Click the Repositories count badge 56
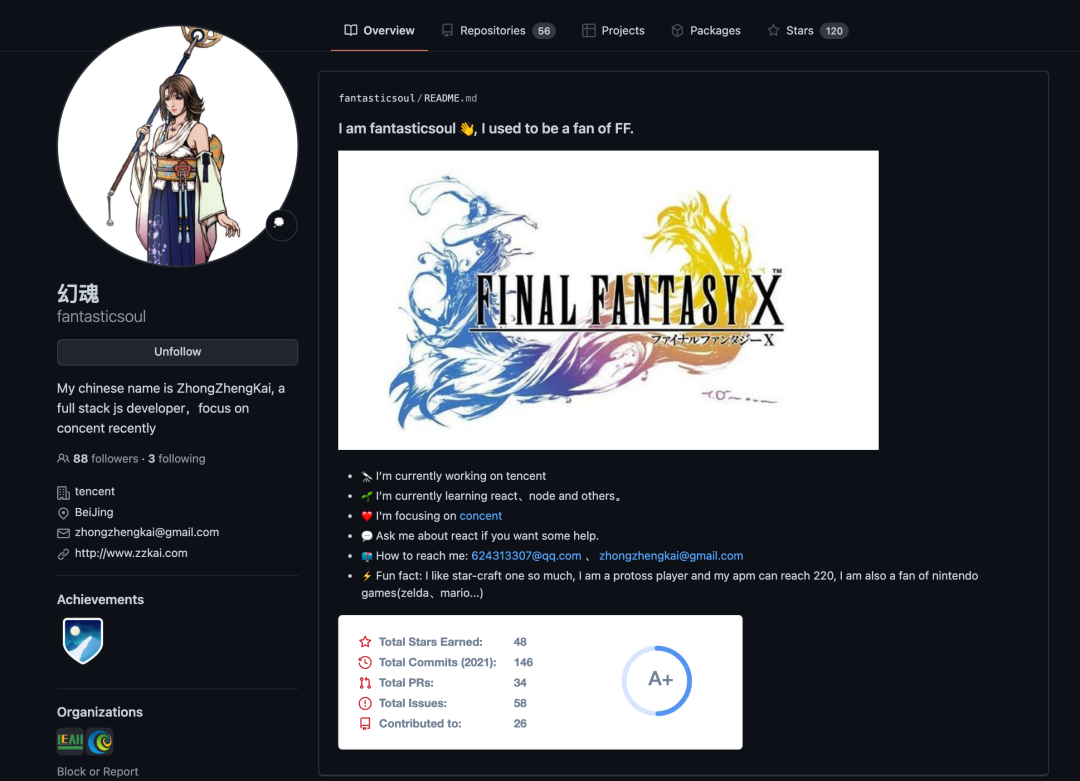This screenshot has width=1080, height=781. 544,31
